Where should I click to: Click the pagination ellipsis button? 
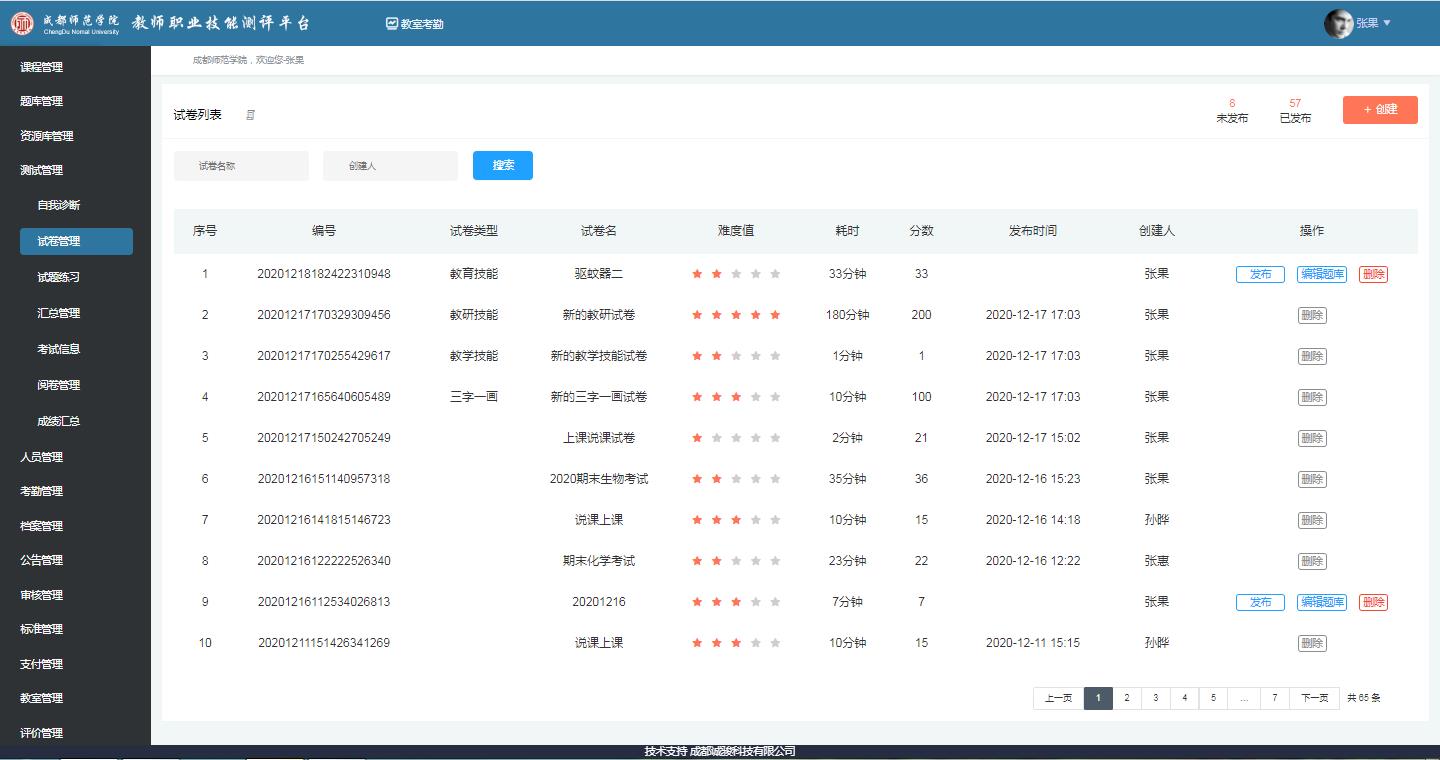(1244, 698)
